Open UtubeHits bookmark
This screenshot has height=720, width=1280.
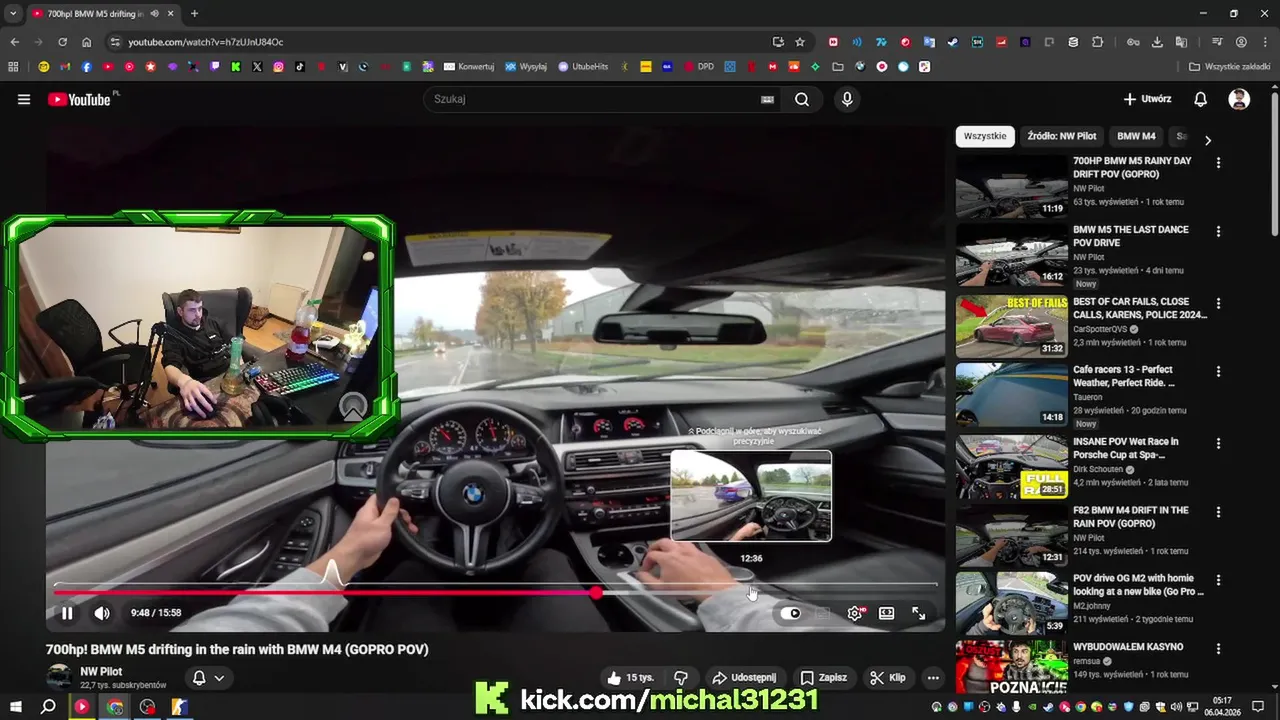pos(583,67)
